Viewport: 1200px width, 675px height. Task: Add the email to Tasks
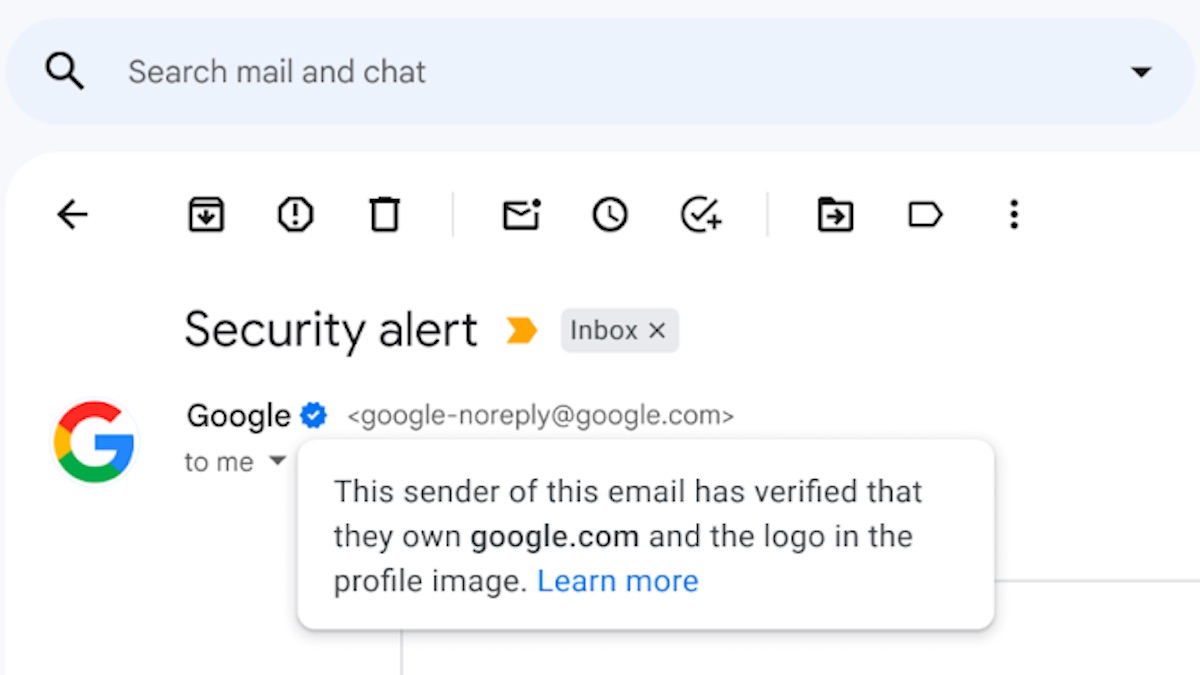pyautogui.click(x=700, y=214)
